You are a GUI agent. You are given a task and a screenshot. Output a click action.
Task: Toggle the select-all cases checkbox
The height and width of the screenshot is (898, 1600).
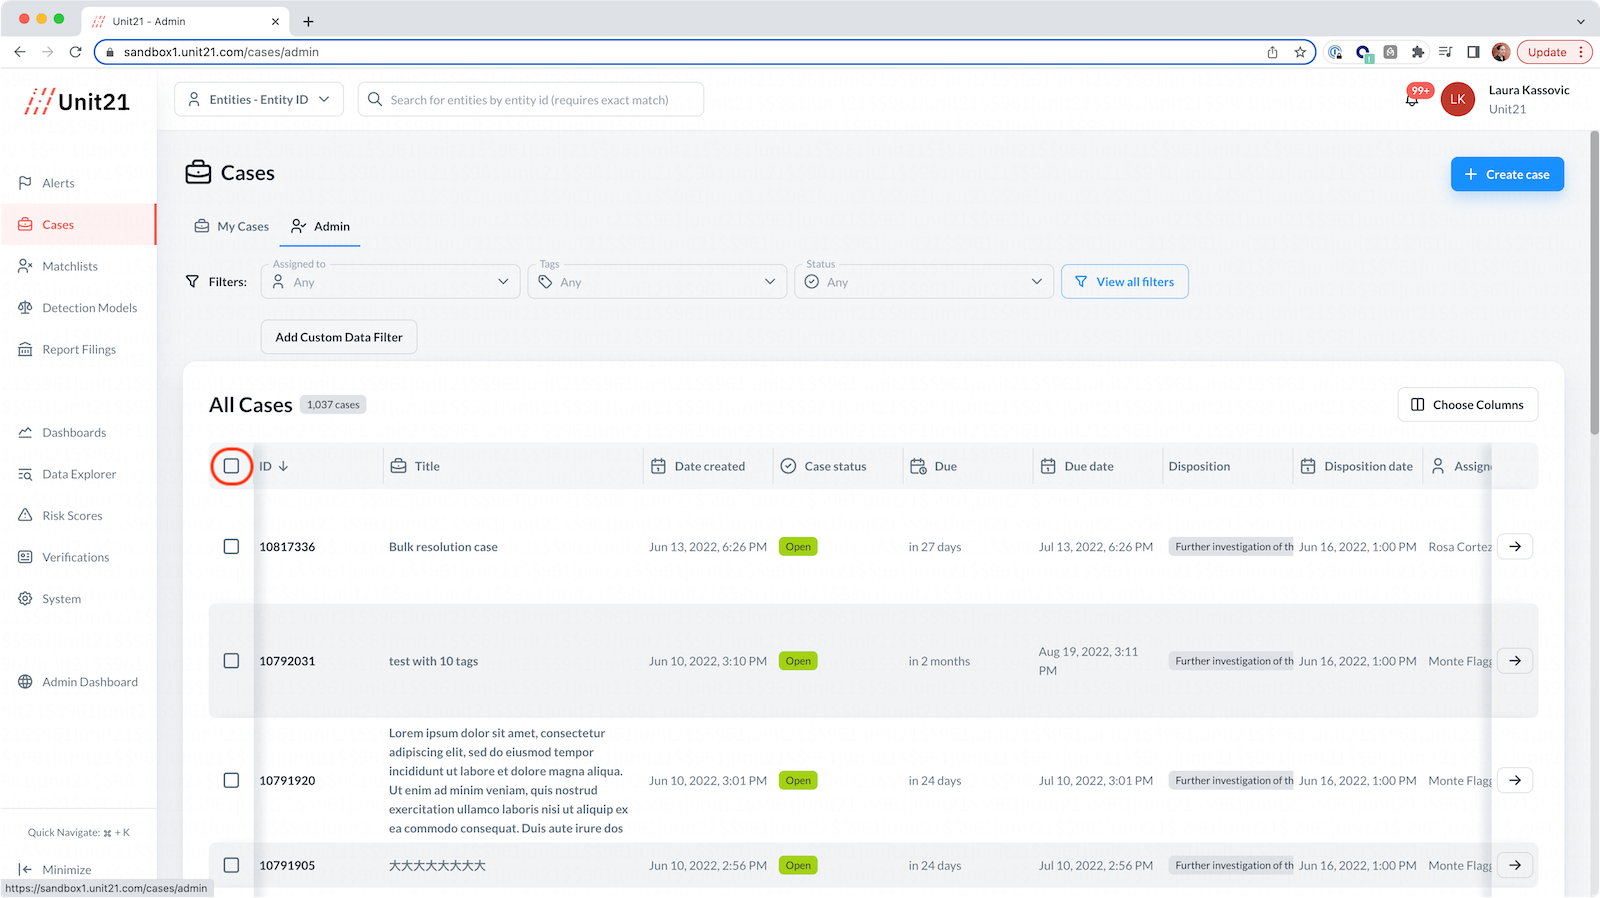(231, 466)
